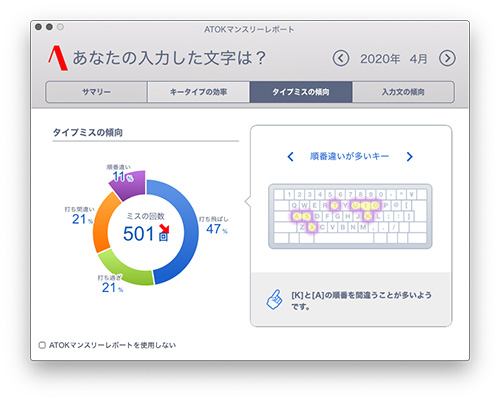This screenshot has height=401, width=500.
Task: Go to next month with right circle arrow
Action: (447, 58)
